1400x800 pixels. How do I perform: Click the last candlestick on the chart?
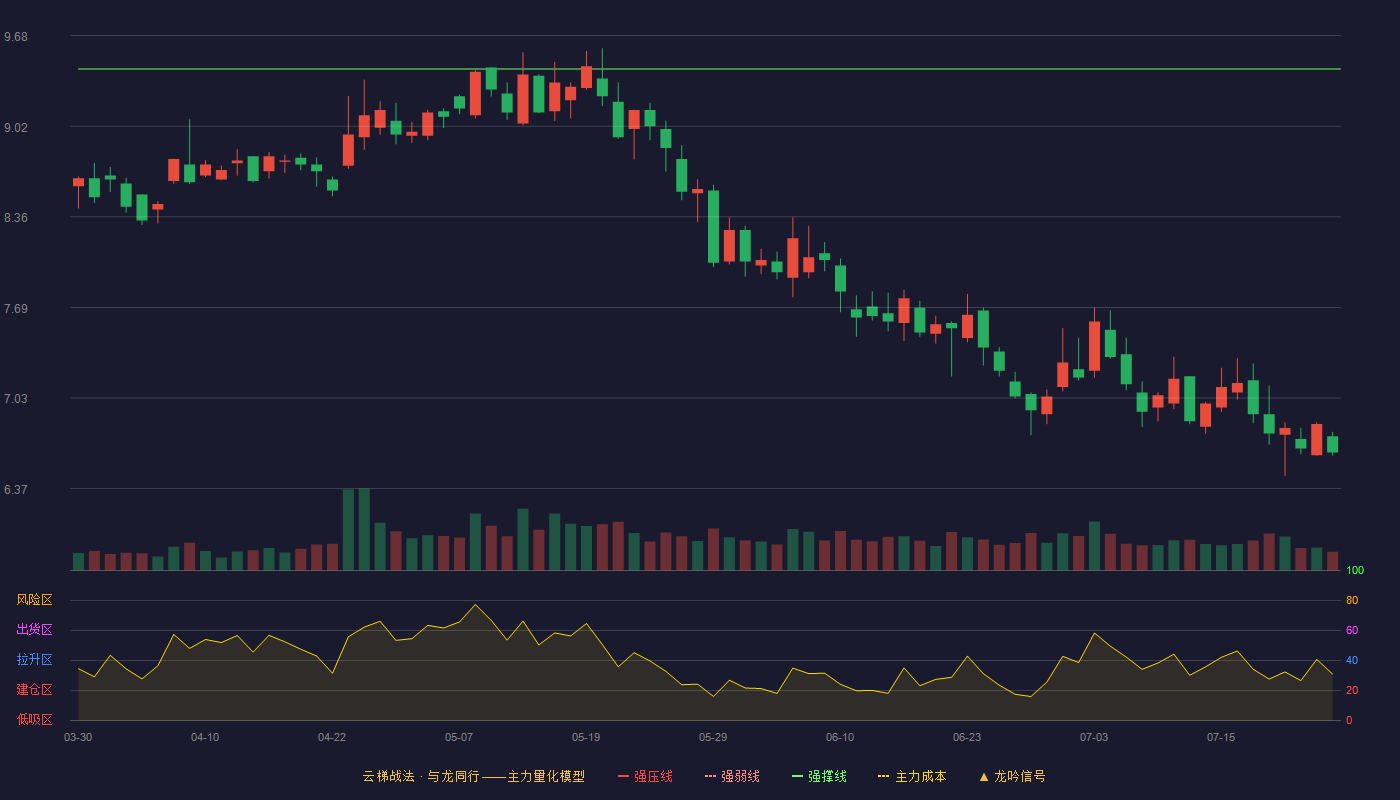1332,444
